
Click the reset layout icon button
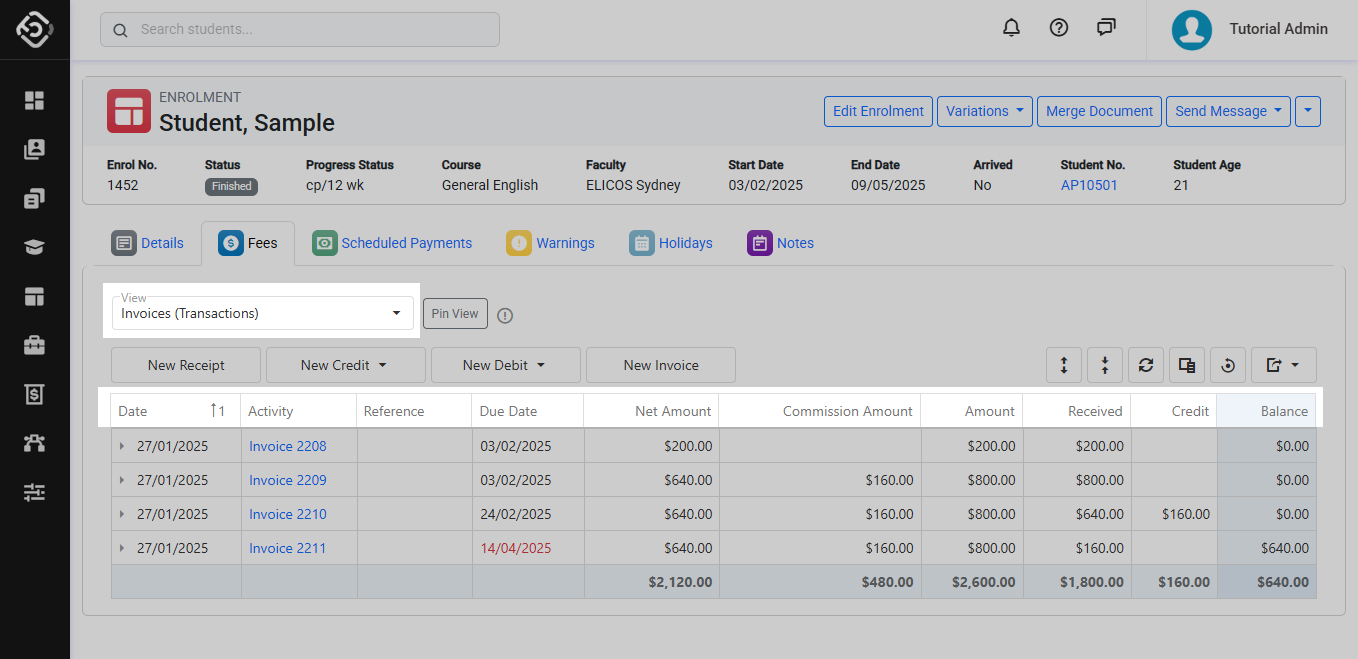(x=1228, y=365)
